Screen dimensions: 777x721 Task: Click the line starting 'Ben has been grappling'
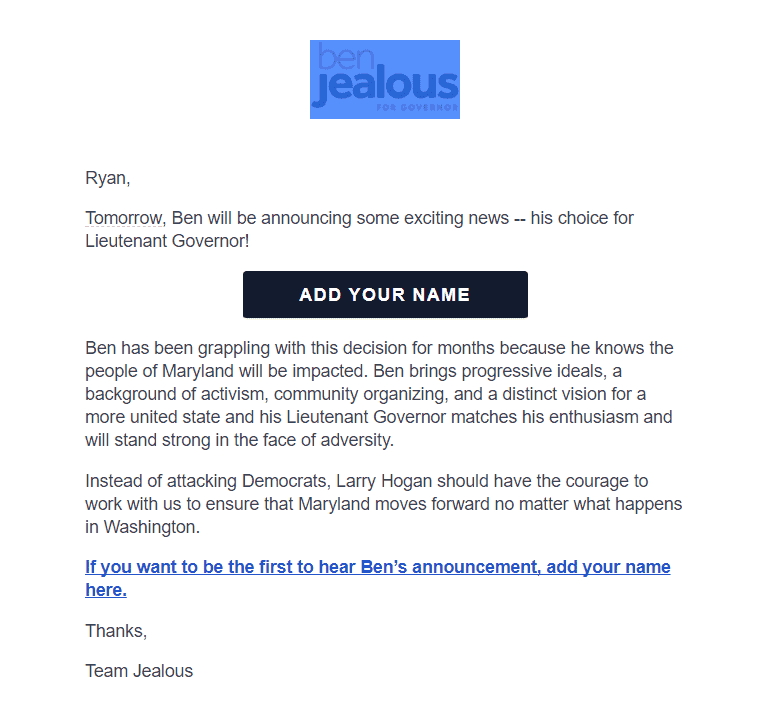click(x=379, y=348)
